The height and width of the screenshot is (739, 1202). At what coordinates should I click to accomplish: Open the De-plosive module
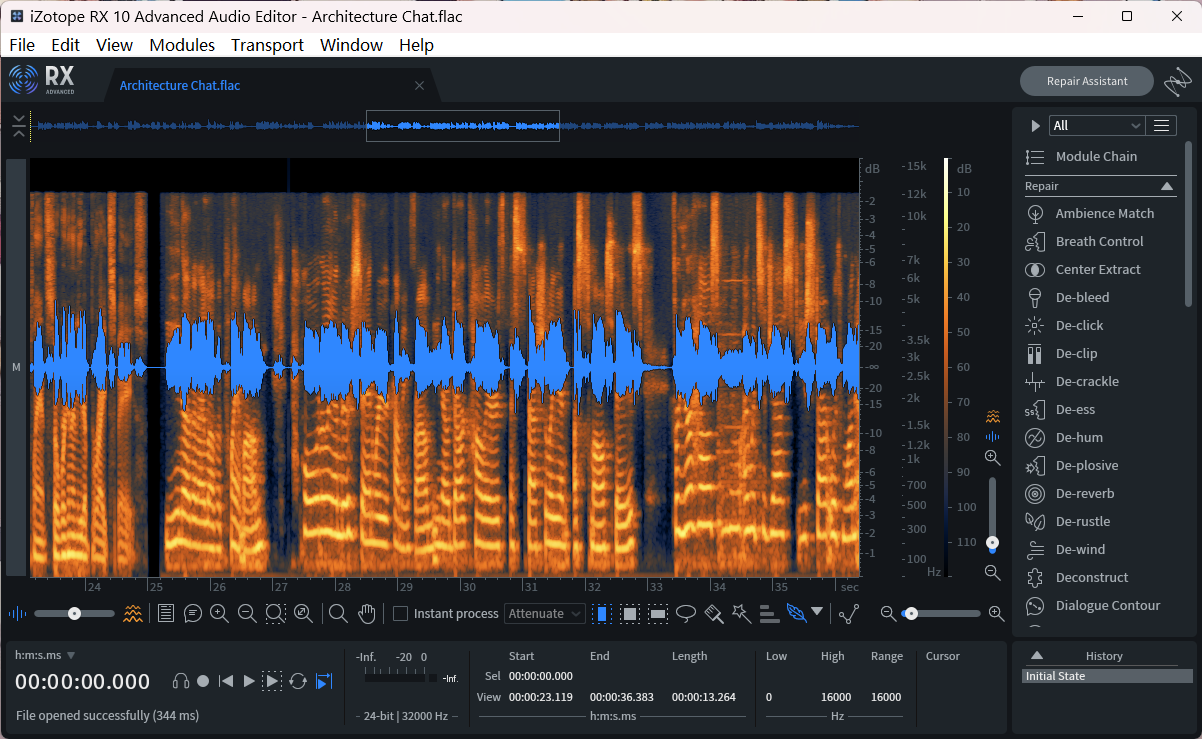click(1072, 465)
